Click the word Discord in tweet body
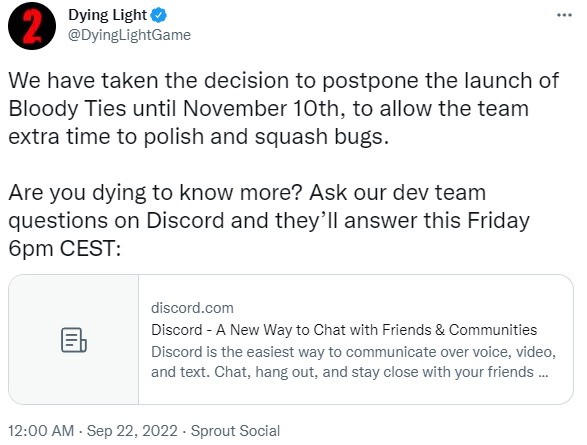Viewport: 587px width, 445px height. tap(185, 220)
